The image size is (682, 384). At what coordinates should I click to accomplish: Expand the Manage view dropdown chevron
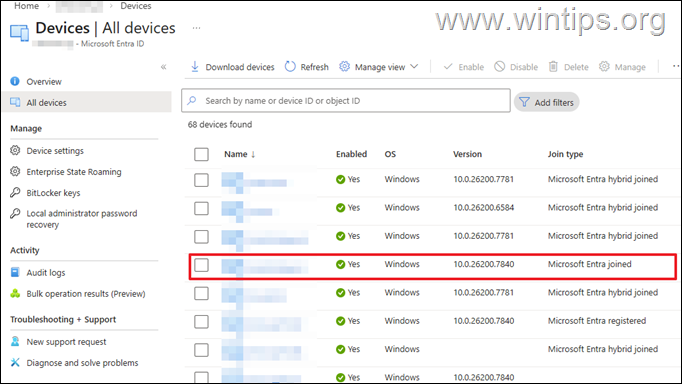tap(414, 67)
